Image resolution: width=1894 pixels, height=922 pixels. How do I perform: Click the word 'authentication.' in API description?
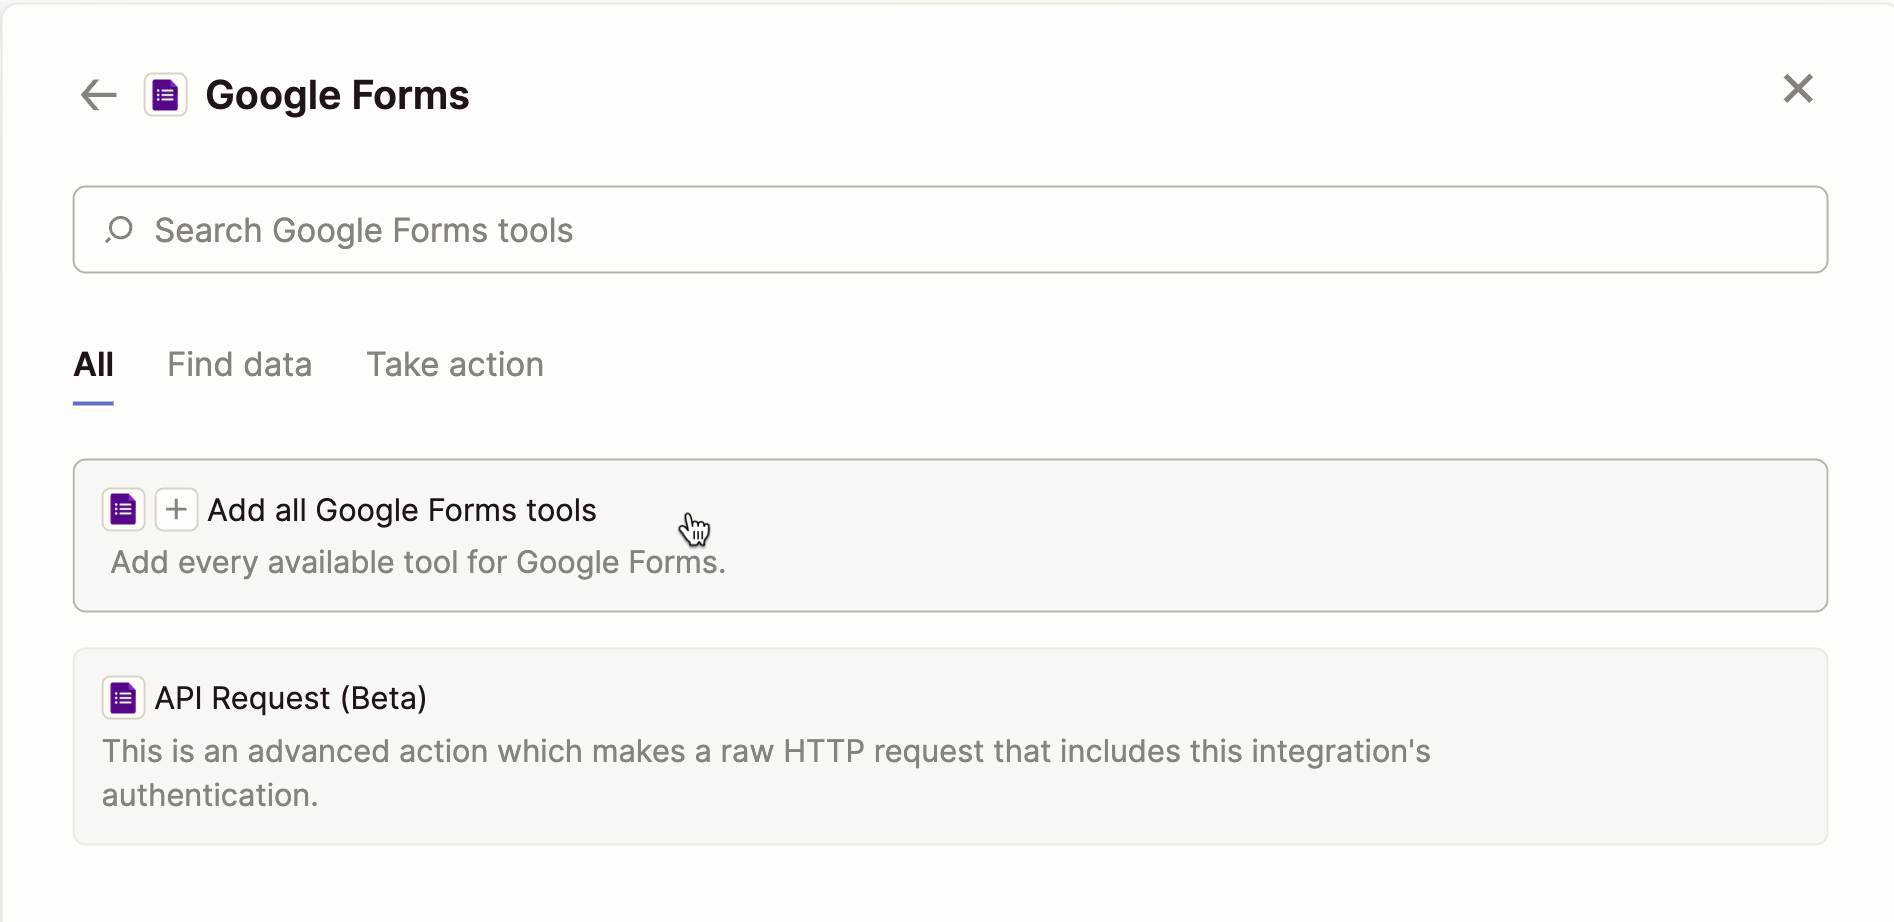(210, 796)
